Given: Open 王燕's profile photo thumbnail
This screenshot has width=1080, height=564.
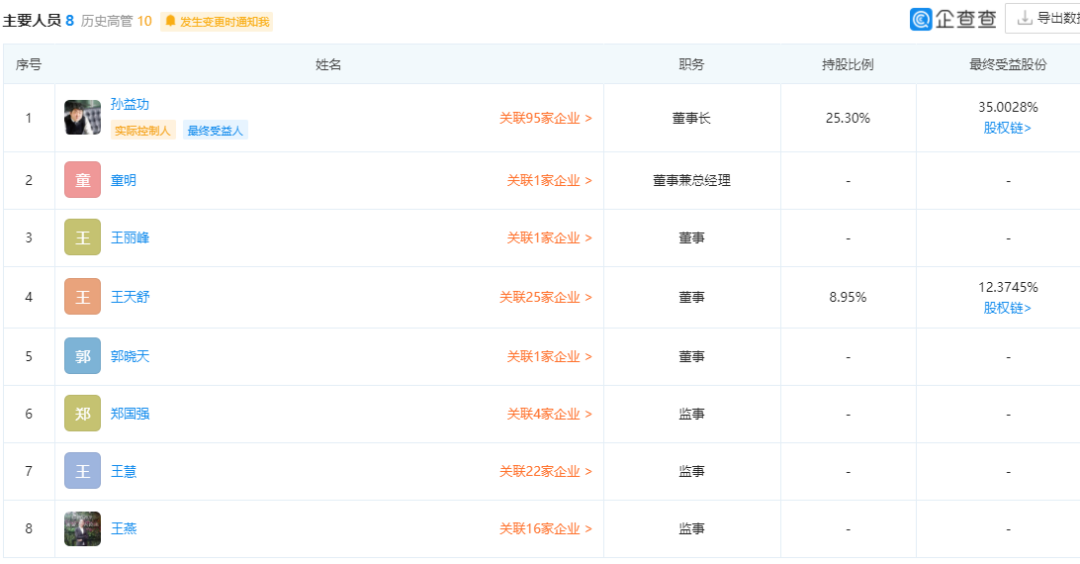Looking at the screenshot, I should tap(83, 528).
